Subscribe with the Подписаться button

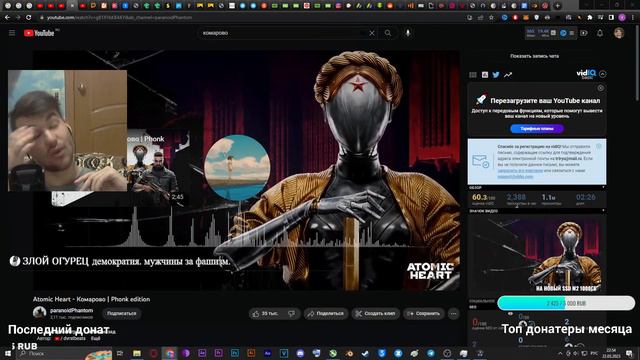pos(121,313)
